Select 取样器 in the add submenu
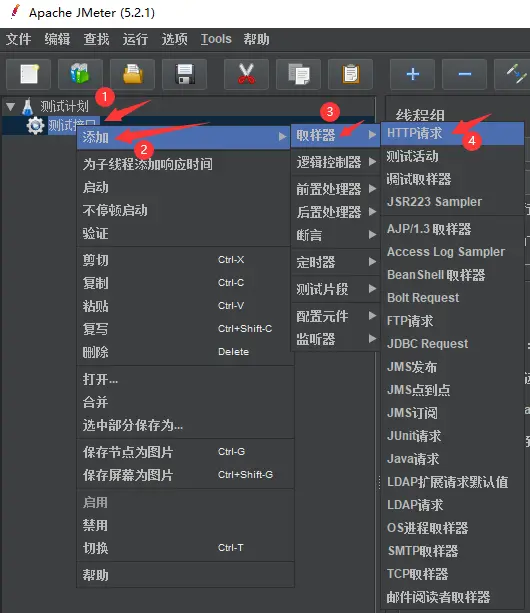The height and width of the screenshot is (613, 530). coord(336,135)
